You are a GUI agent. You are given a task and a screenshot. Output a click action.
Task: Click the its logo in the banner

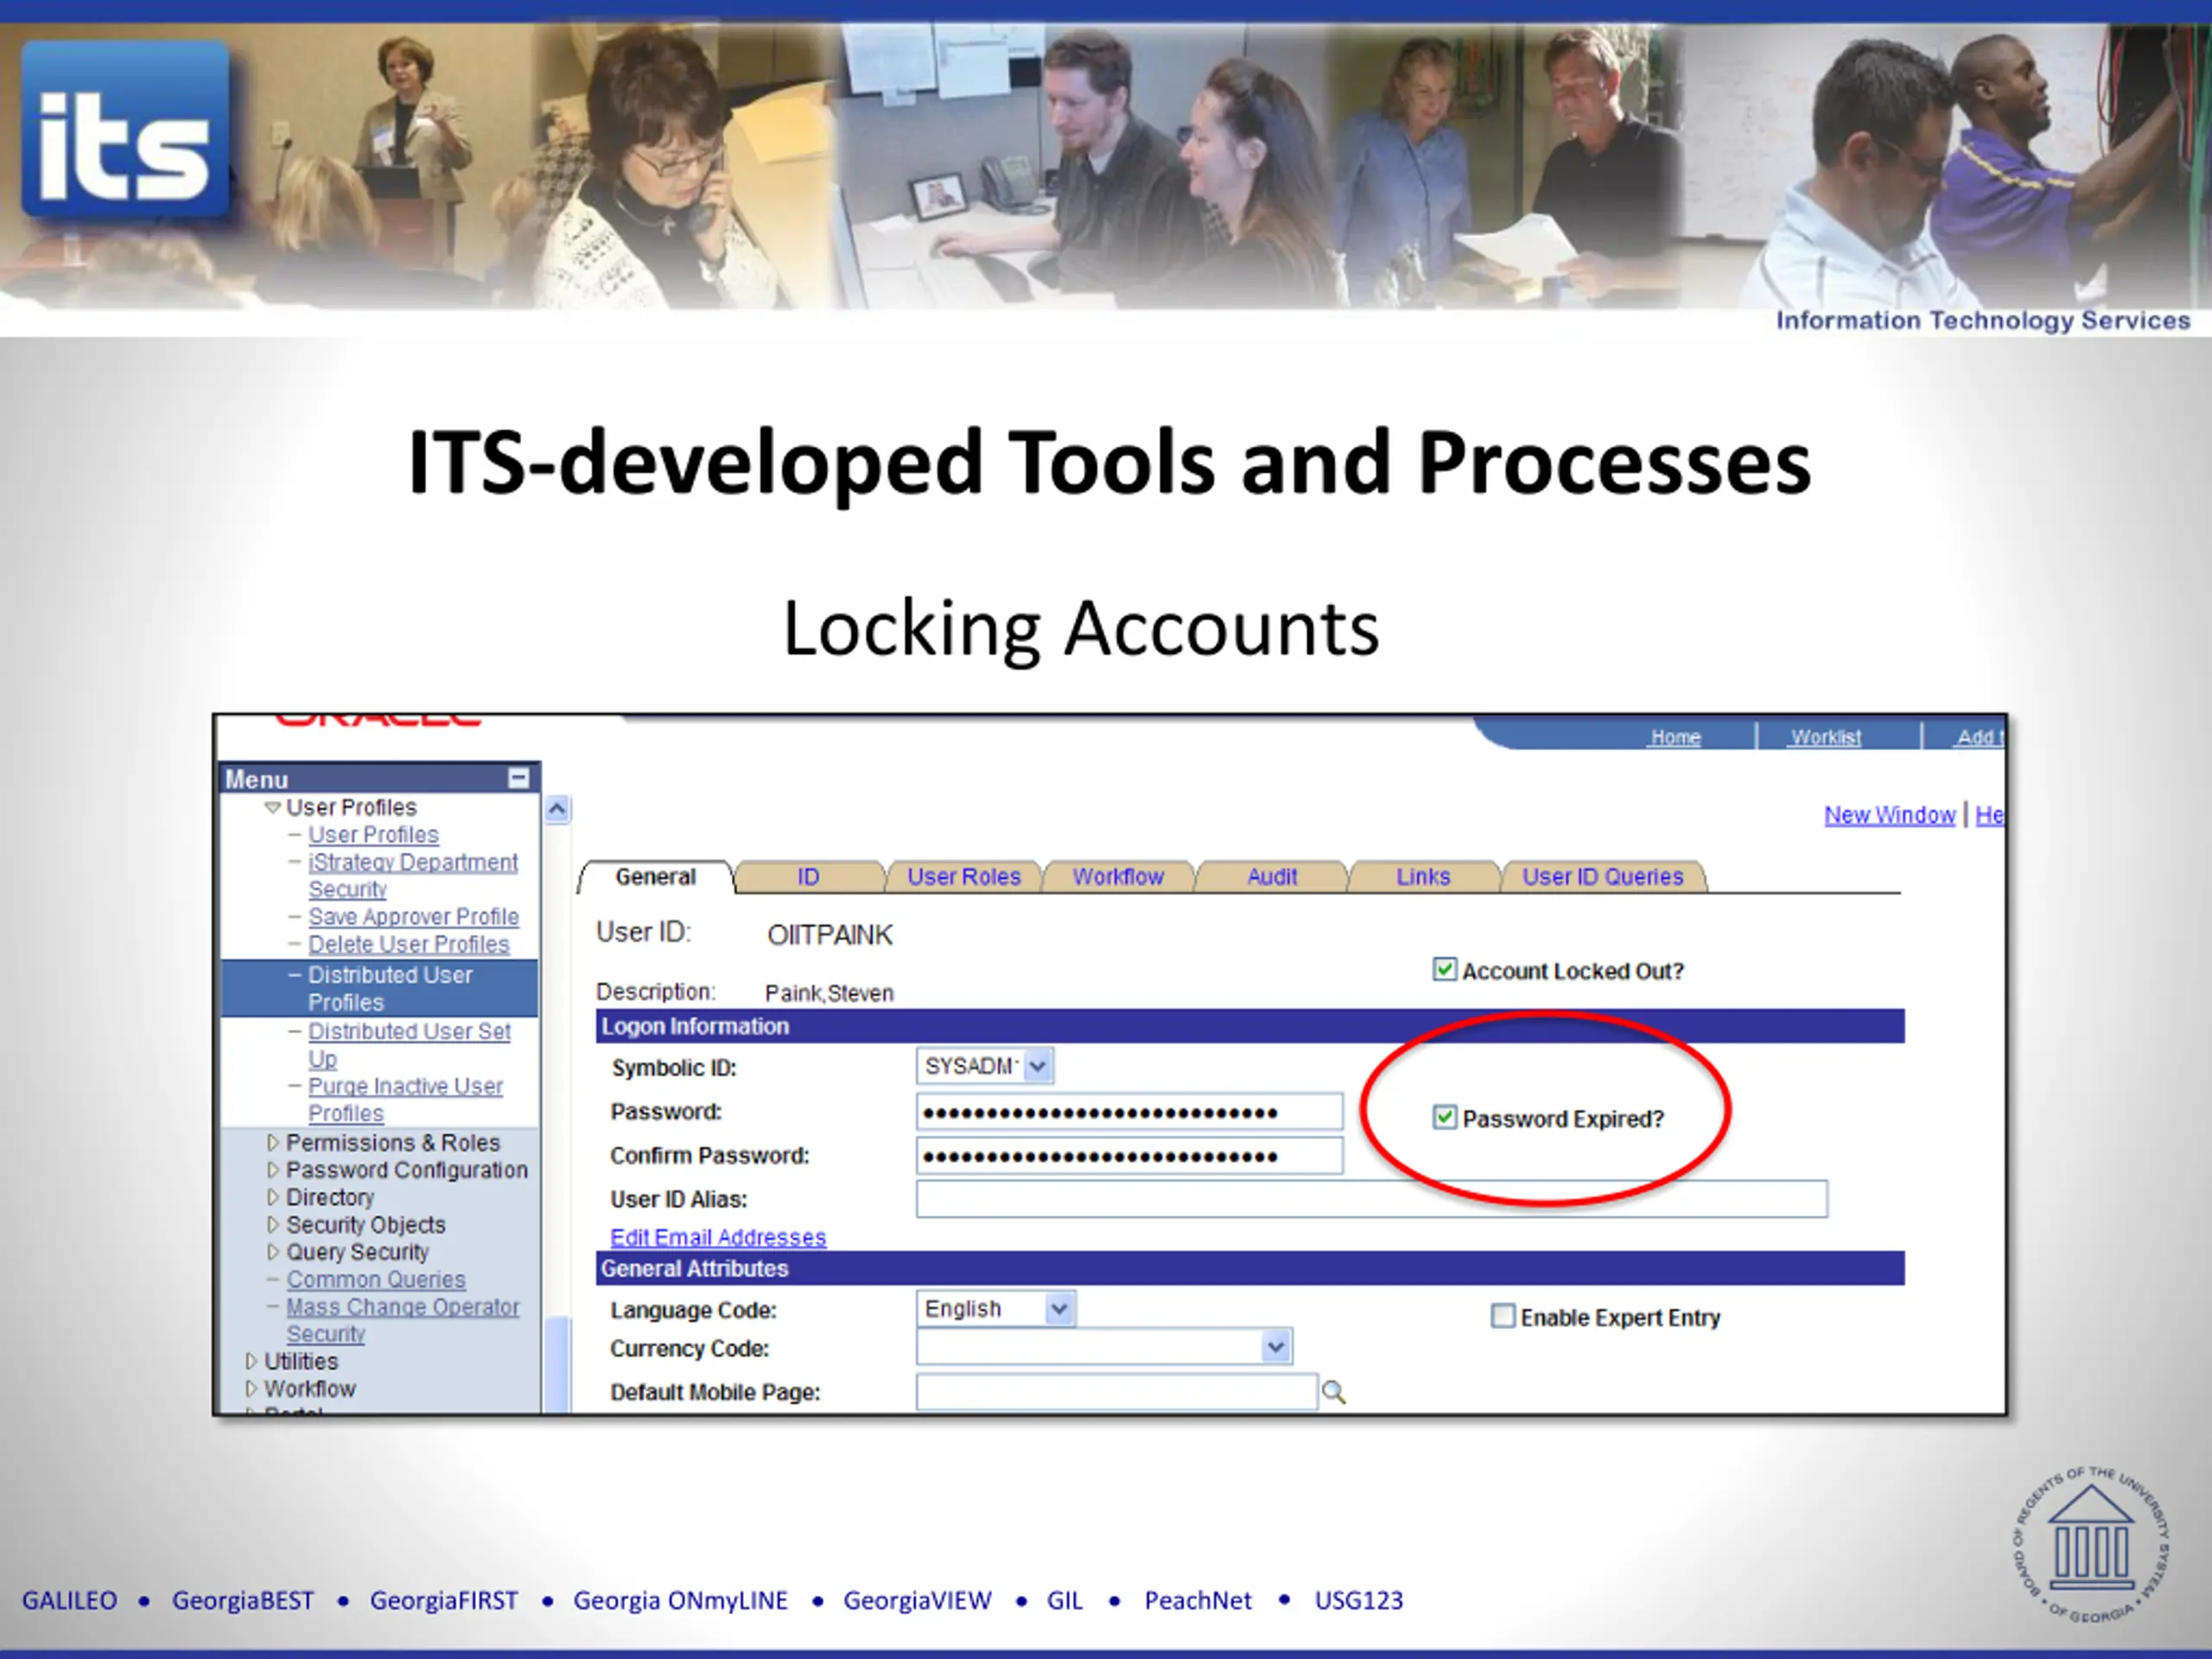125,130
